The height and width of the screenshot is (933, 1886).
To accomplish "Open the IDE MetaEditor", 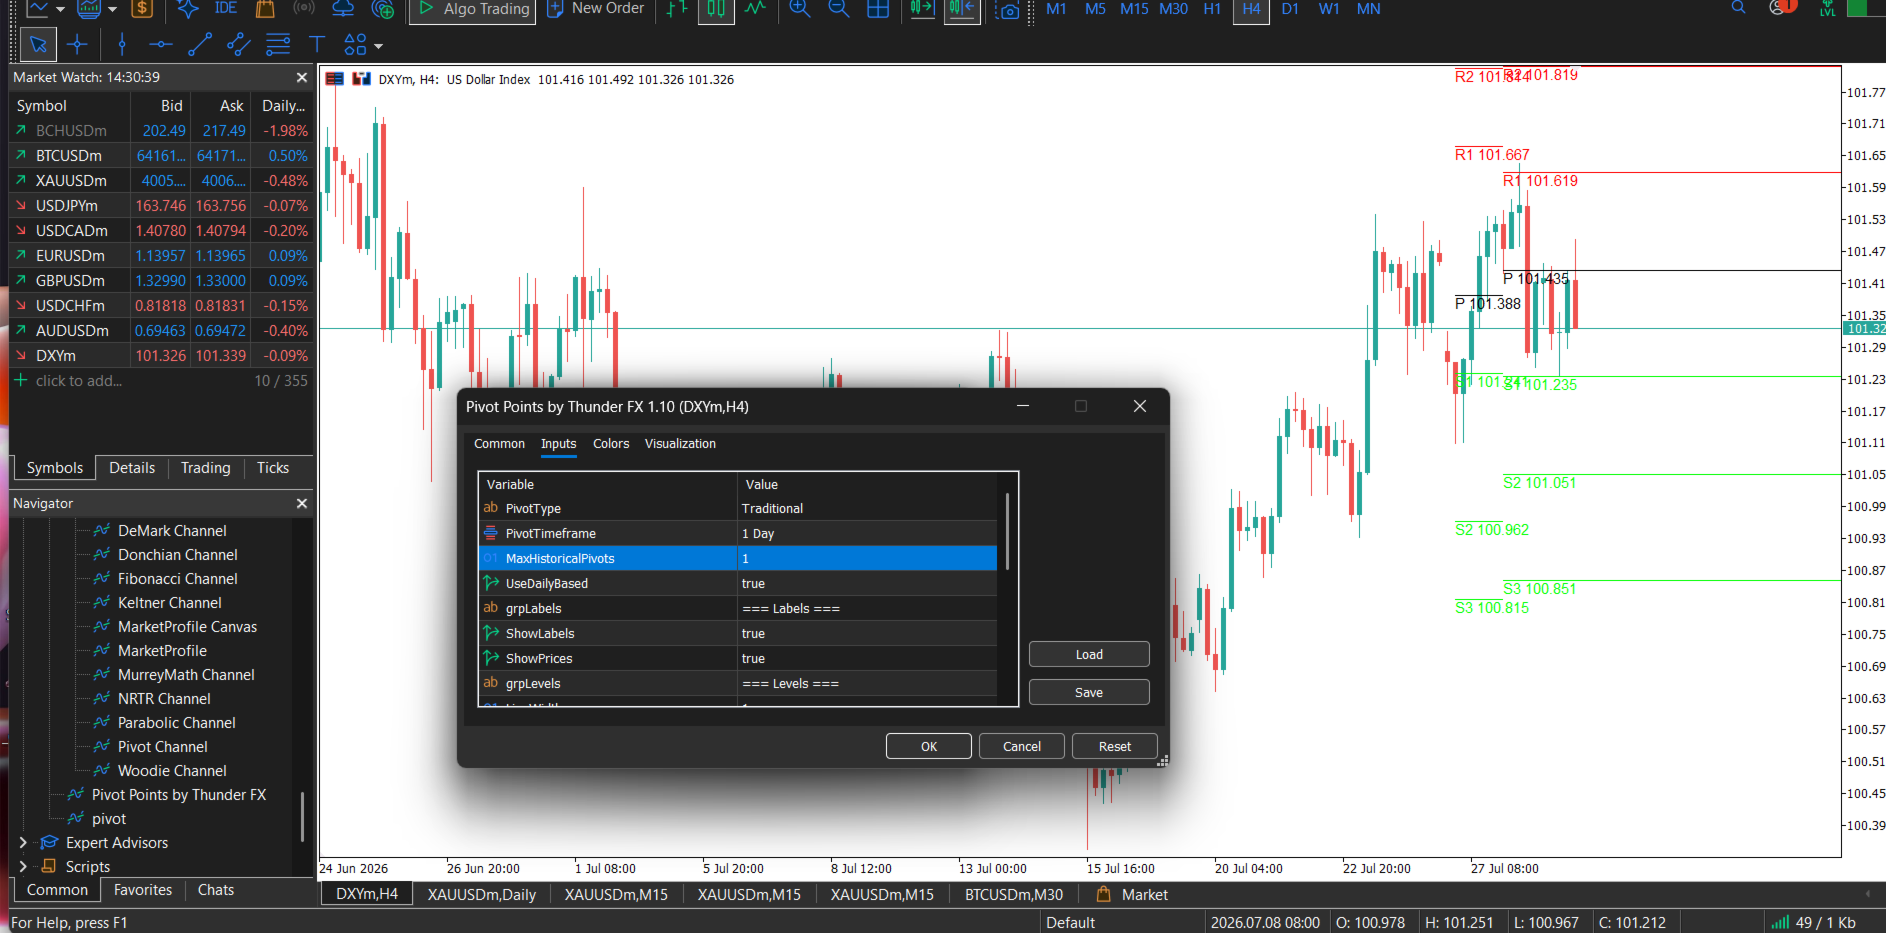I will [x=226, y=9].
